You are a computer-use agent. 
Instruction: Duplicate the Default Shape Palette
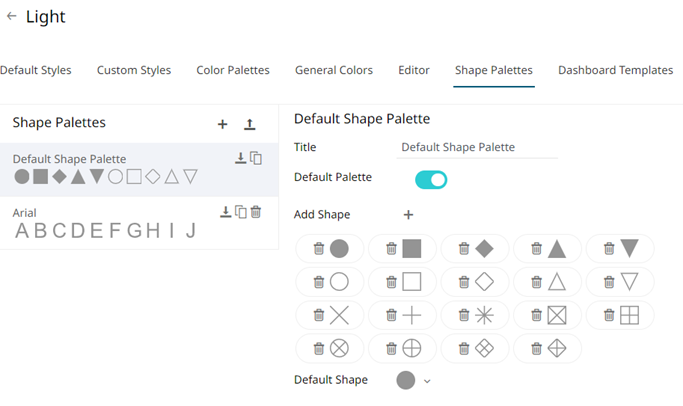pos(256,158)
